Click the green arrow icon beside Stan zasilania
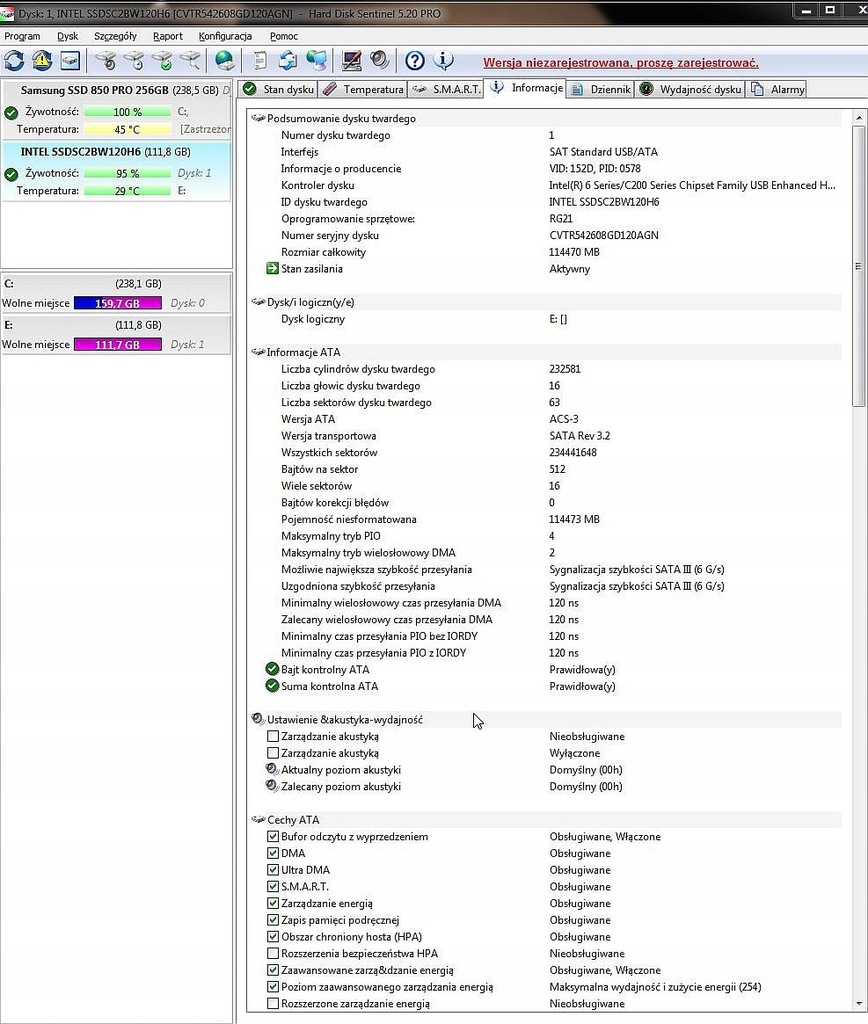 272,268
